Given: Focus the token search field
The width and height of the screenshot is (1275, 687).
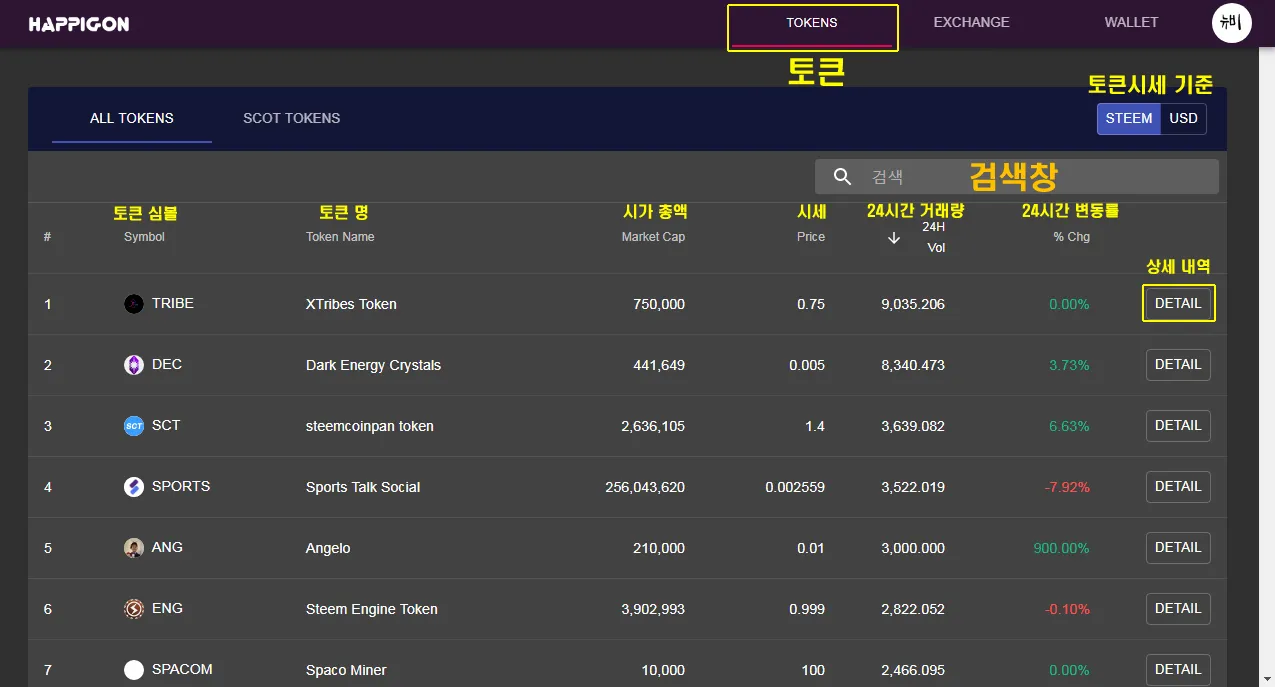Looking at the screenshot, I should coord(1017,177).
